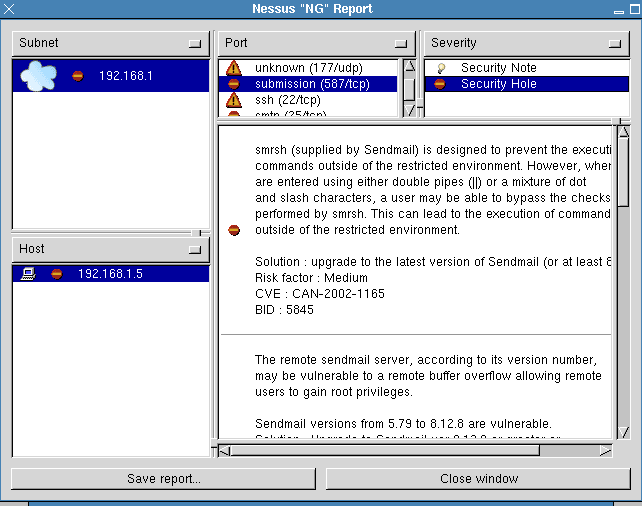The width and height of the screenshot is (642, 506).
Task: Click the Risk factor : Medium line
Action: click(x=311, y=278)
